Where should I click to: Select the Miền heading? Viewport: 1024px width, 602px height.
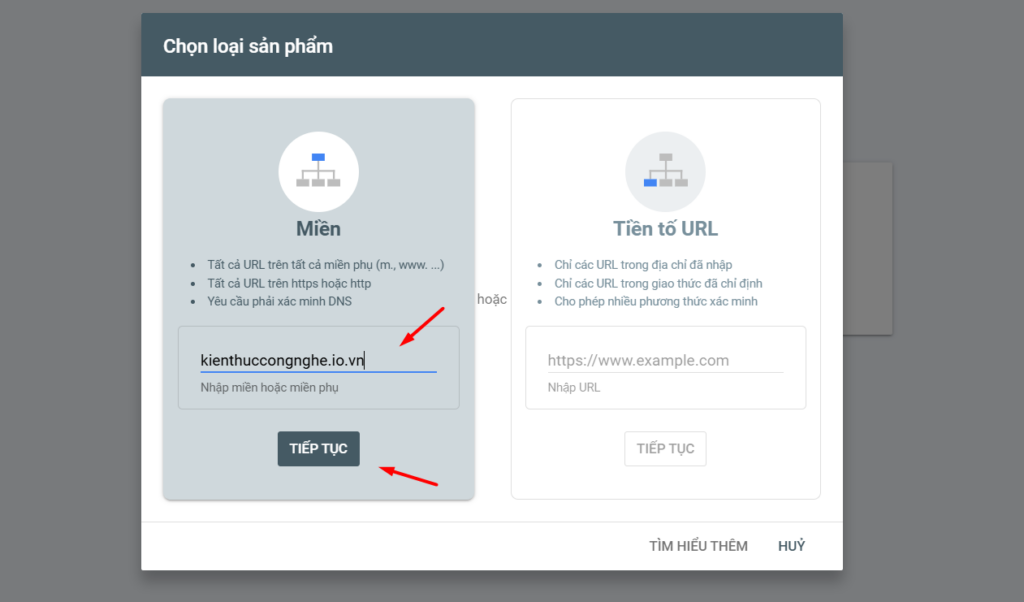[x=319, y=229]
